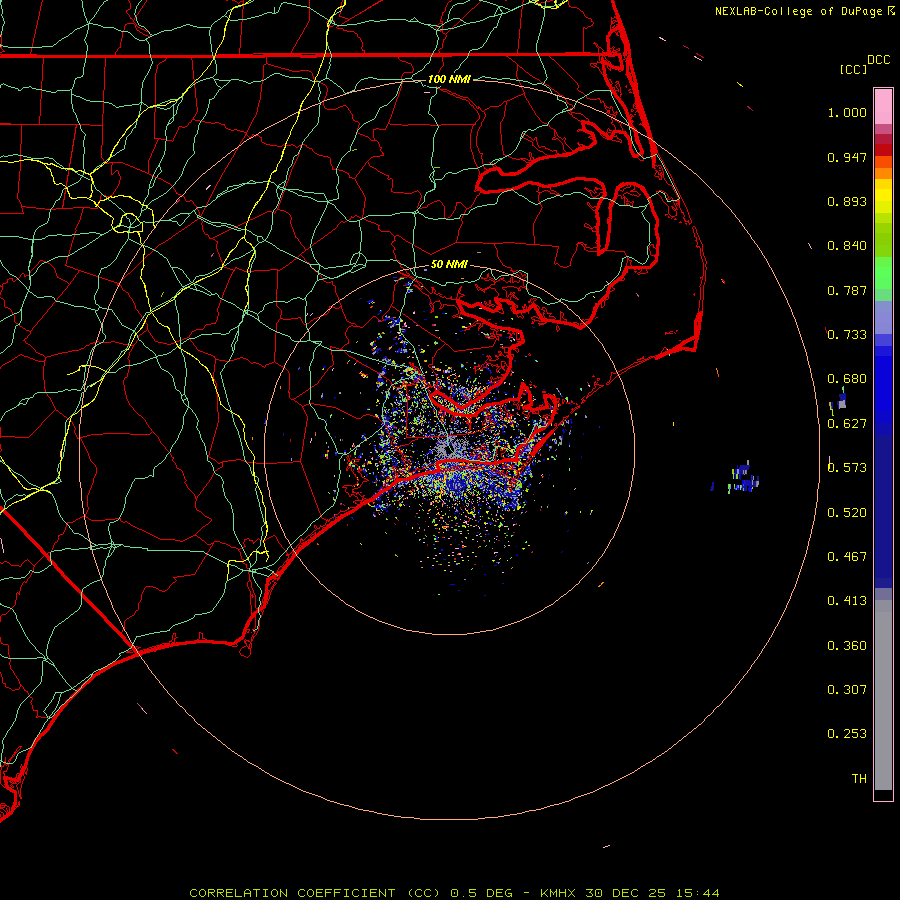Select the [CC] legend unit label

(853, 69)
